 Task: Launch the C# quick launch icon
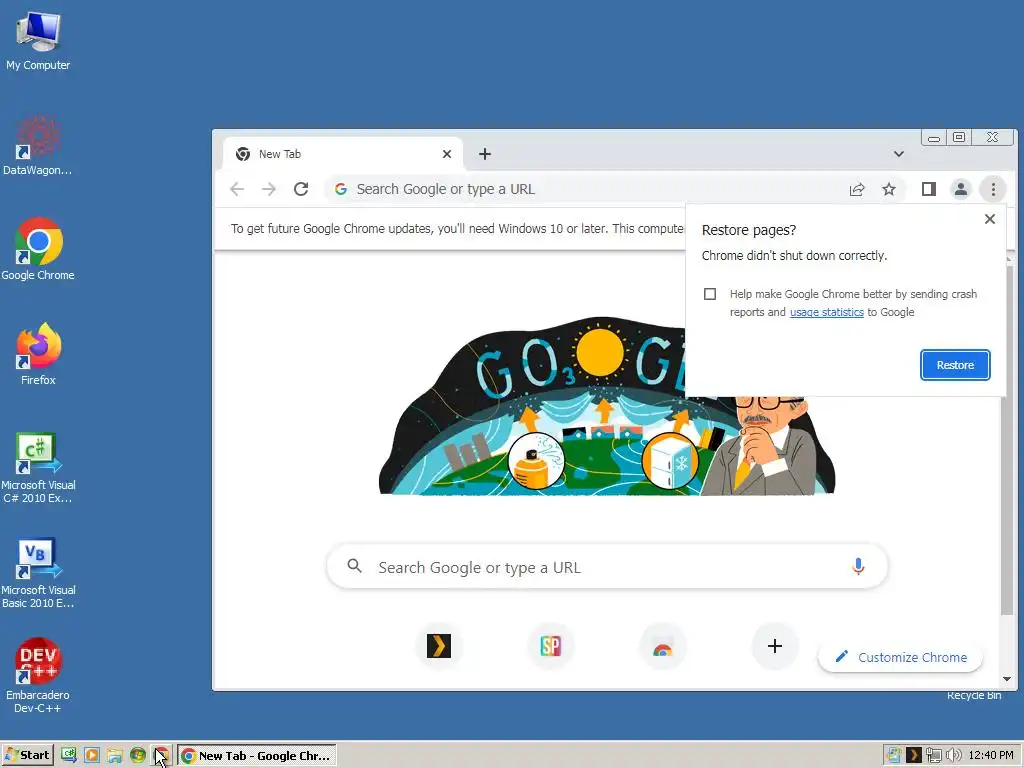coord(69,756)
